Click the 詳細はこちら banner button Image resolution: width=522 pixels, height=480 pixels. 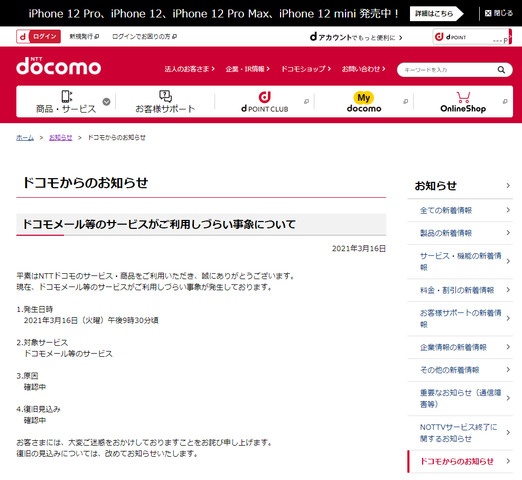pyautogui.click(x=436, y=14)
